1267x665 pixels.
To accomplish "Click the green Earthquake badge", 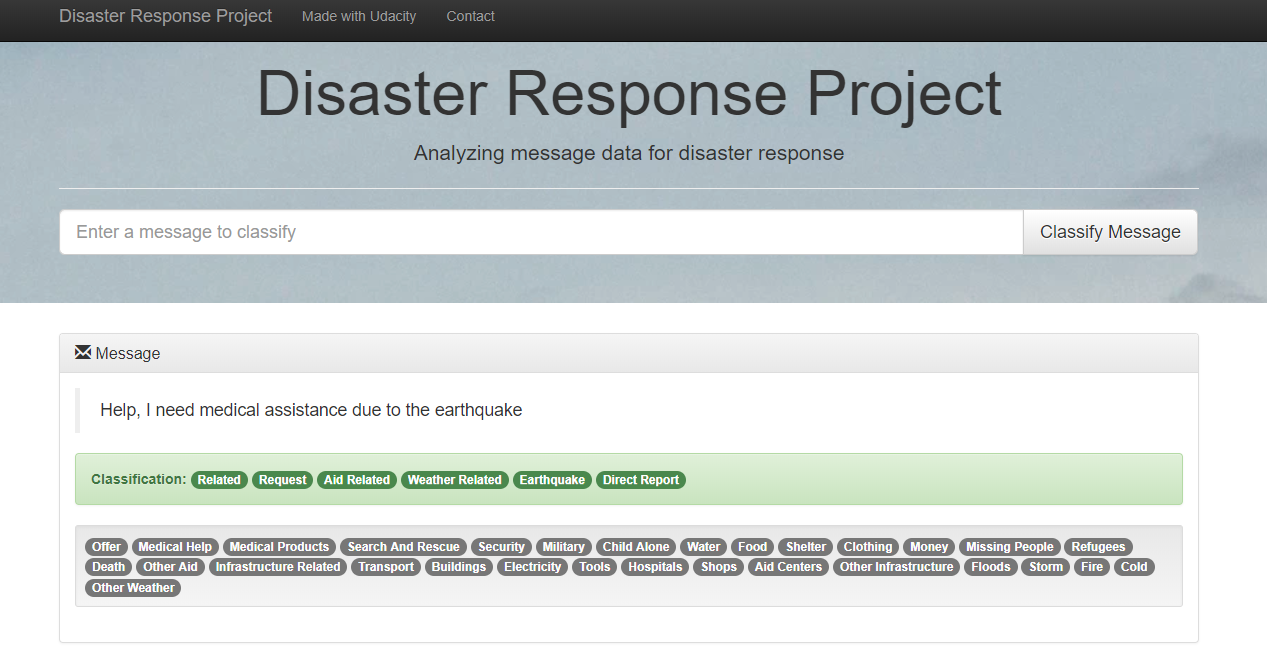I will [x=552, y=480].
